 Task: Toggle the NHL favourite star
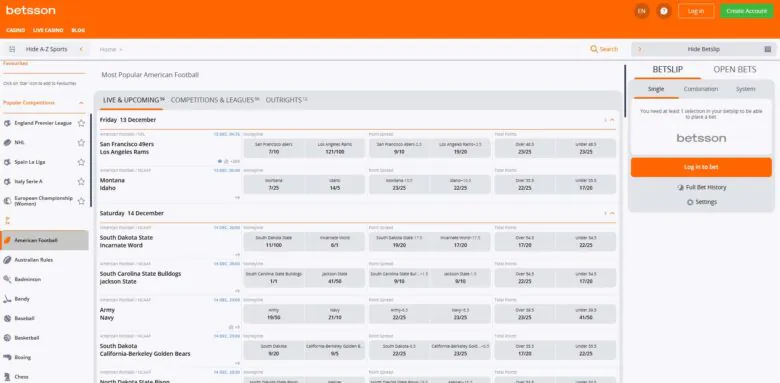(x=81, y=142)
